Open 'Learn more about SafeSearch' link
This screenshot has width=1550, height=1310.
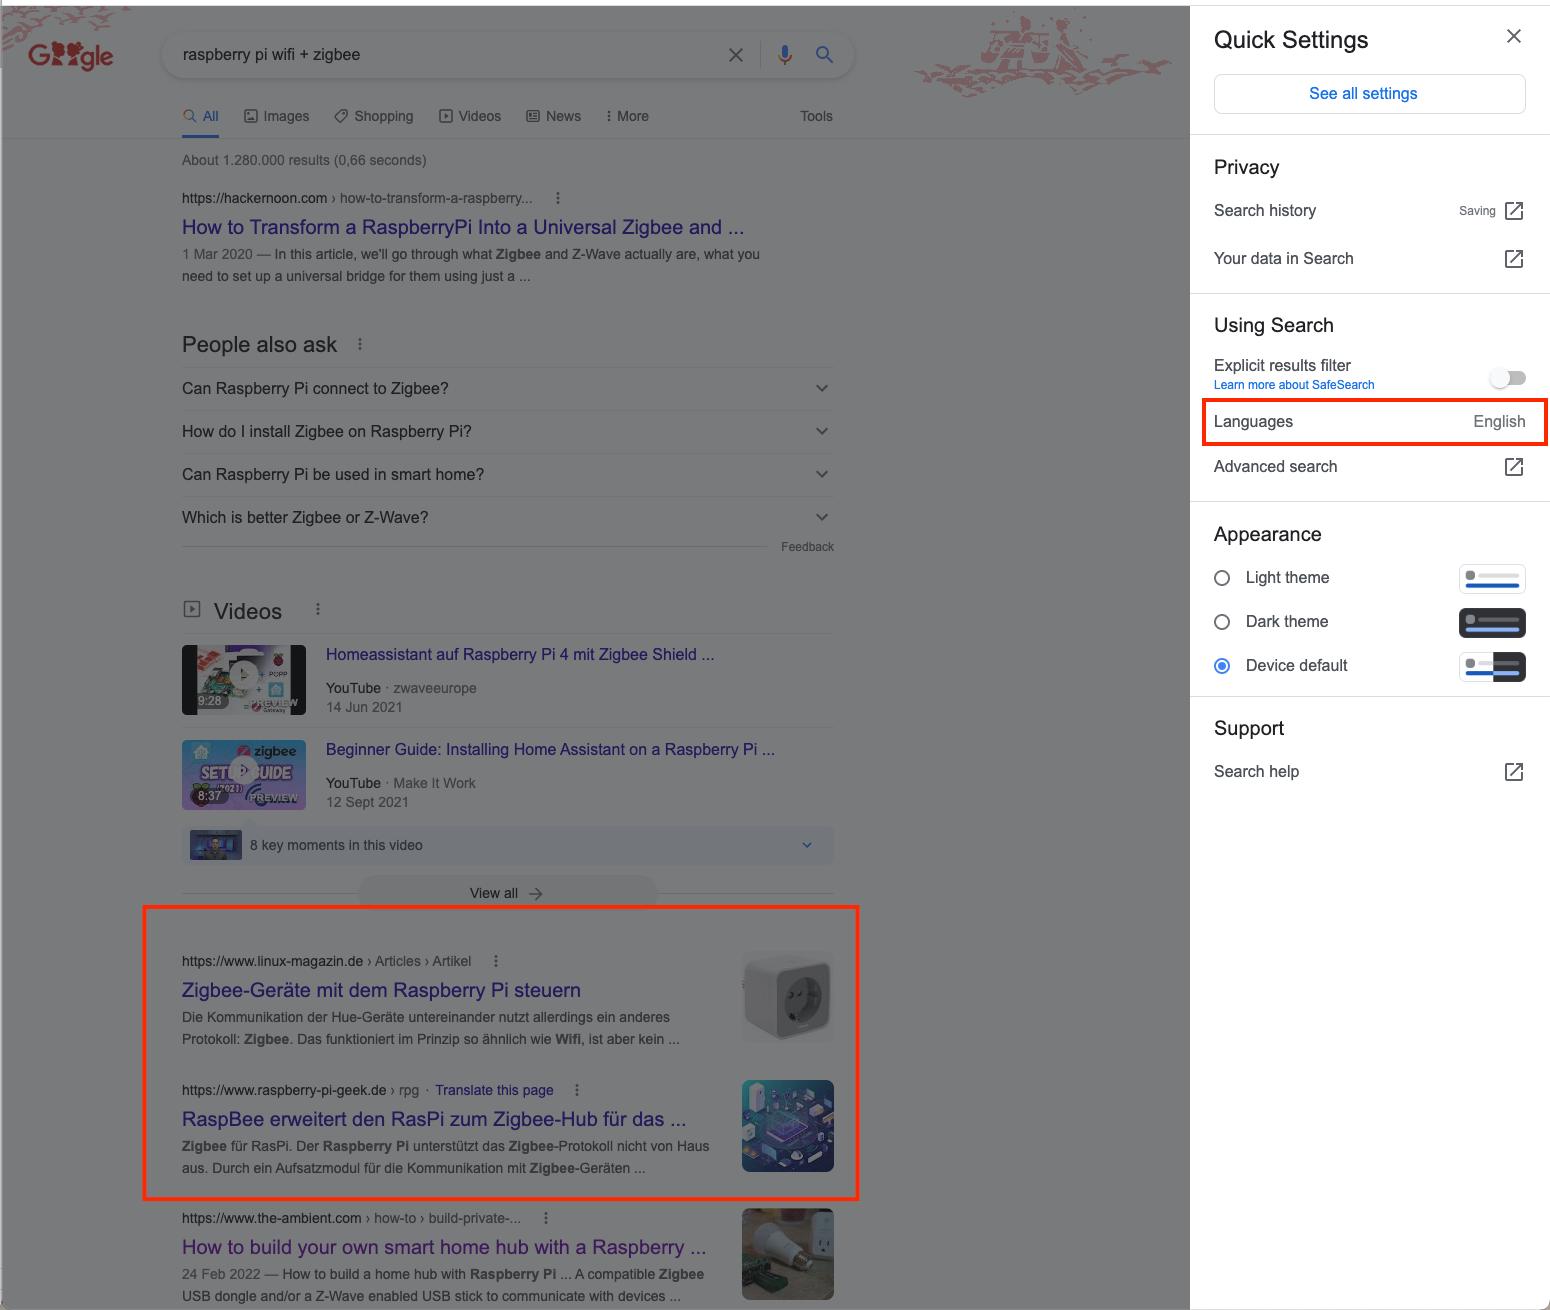click(1294, 385)
